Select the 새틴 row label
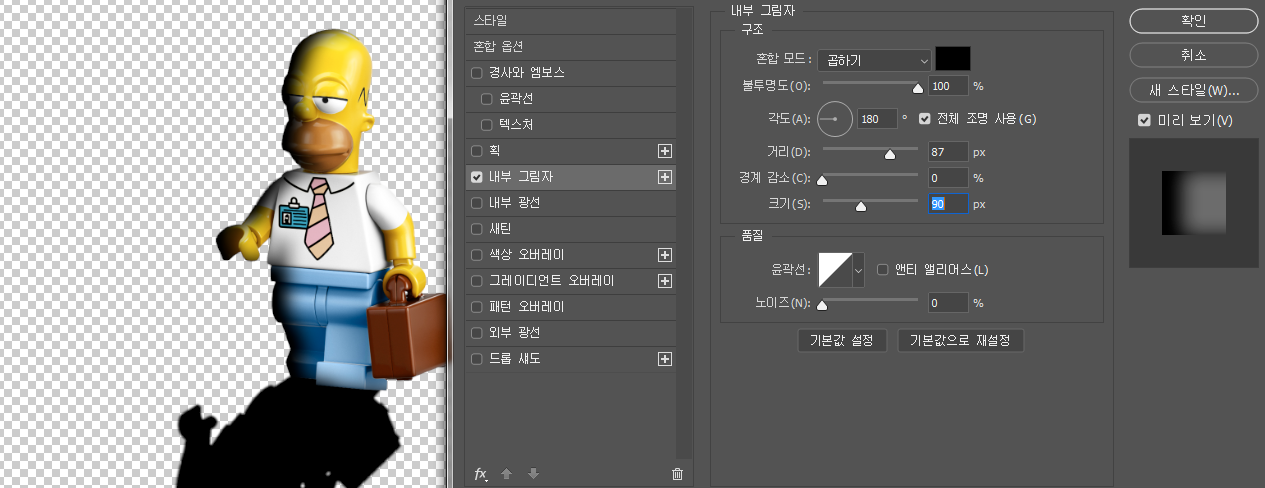 click(x=501, y=229)
